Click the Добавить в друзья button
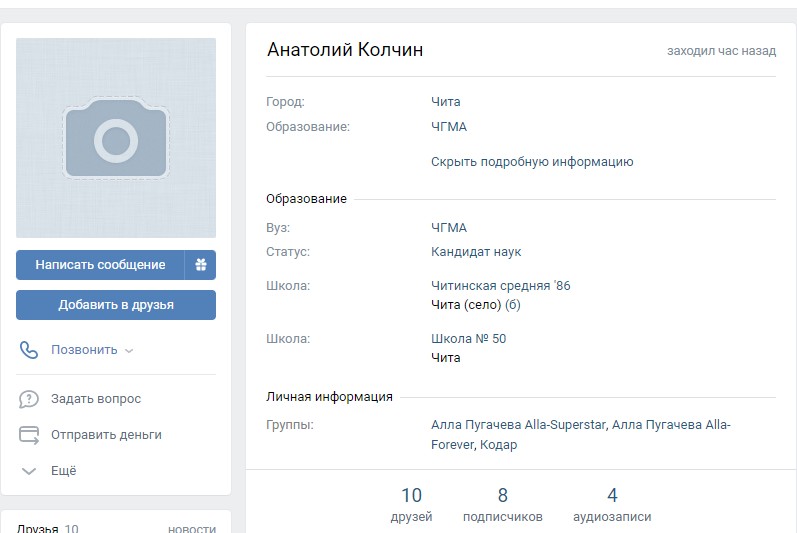The width and height of the screenshot is (797, 533). [116, 305]
